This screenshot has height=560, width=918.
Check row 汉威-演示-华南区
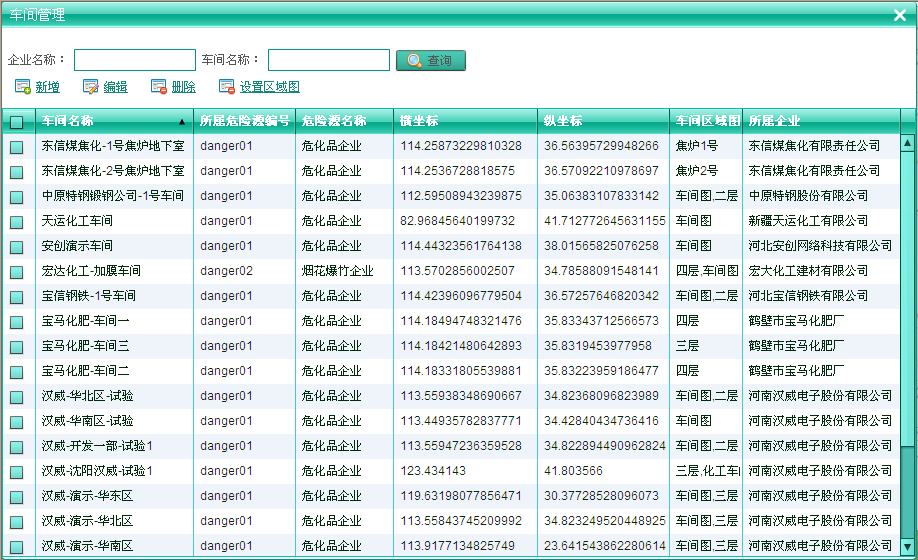(16, 547)
